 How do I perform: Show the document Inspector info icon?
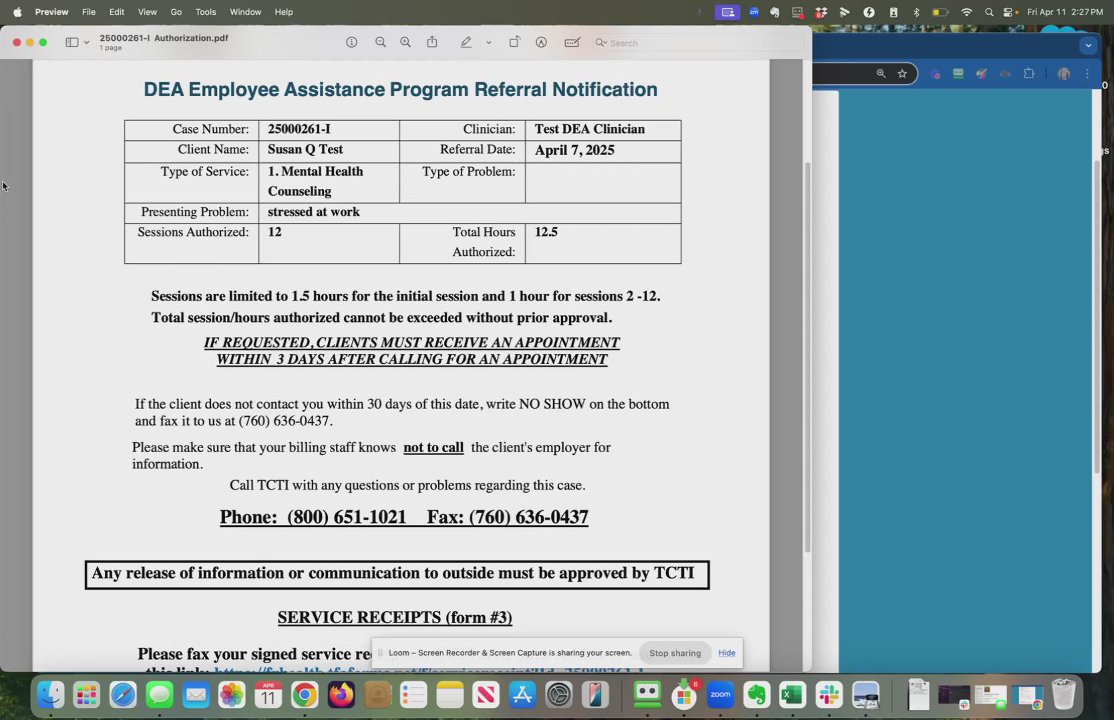(352, 43)
